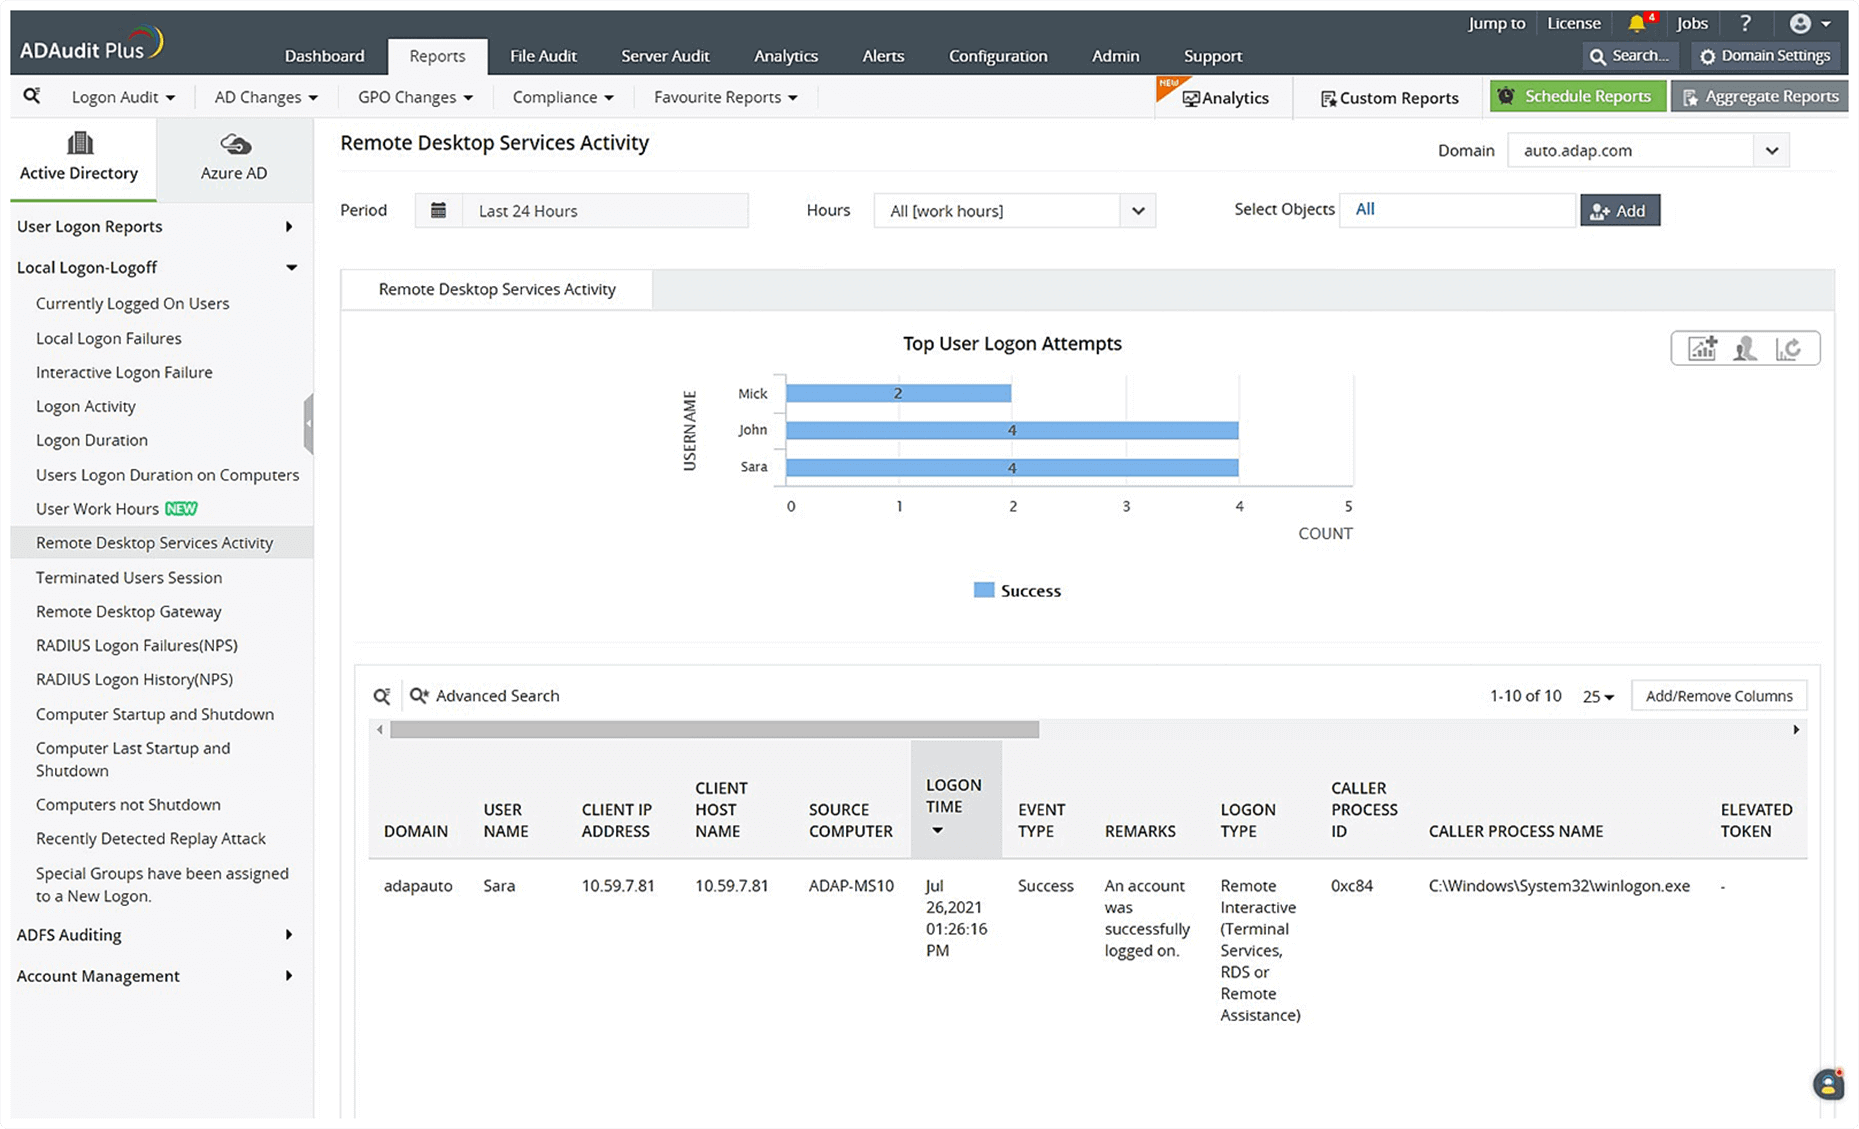This screenshot has width=1859, height=1129.
Task: Click the user profile account icon
Action: click(1800, 23)
